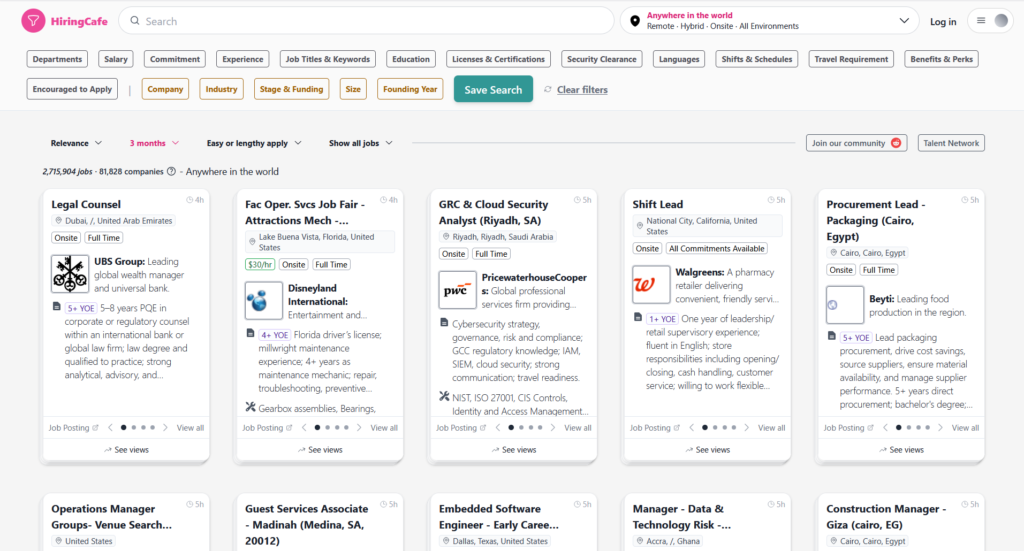Click the document icon on Shift Lead card
The image size is (1024, 551).
coord(638,317)
